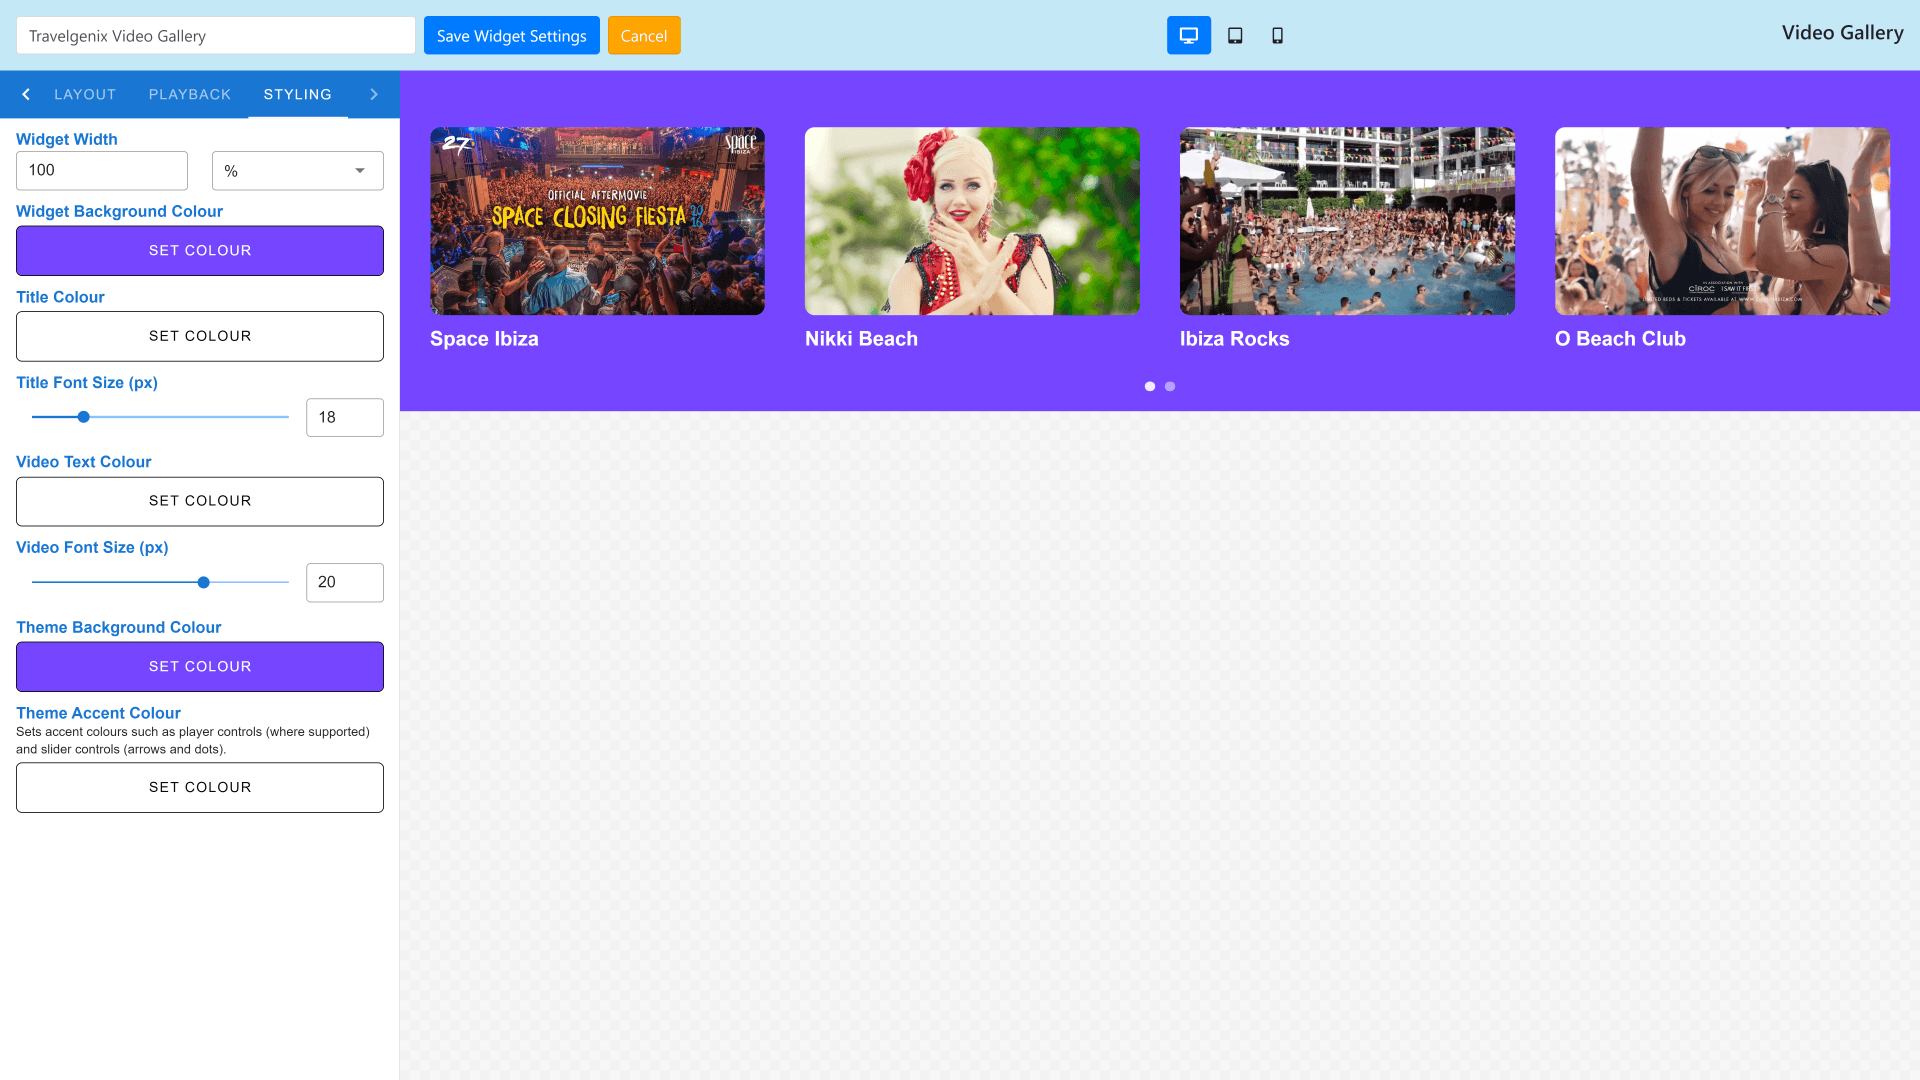Click the Video Gallery heading
The height and width of the screenshot is (1080, 1920).
(1842, 33)
